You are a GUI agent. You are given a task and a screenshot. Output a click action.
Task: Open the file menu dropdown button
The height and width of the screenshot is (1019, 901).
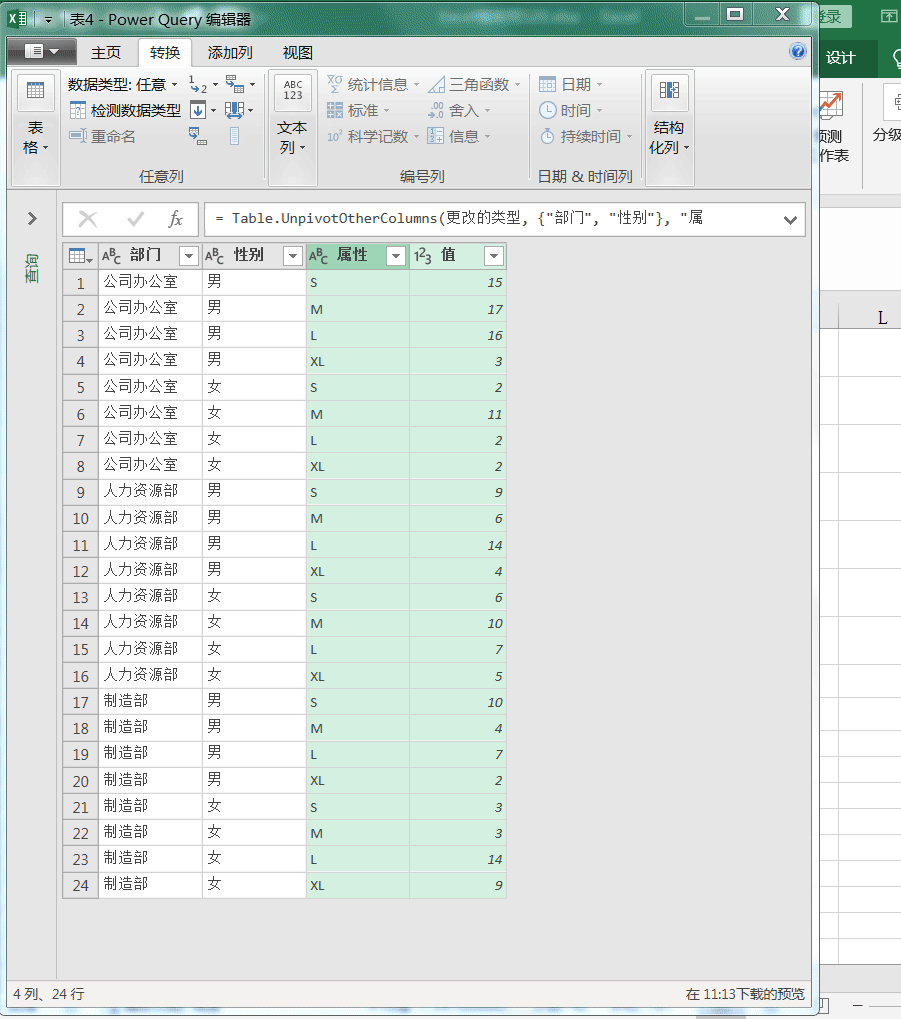42,51
